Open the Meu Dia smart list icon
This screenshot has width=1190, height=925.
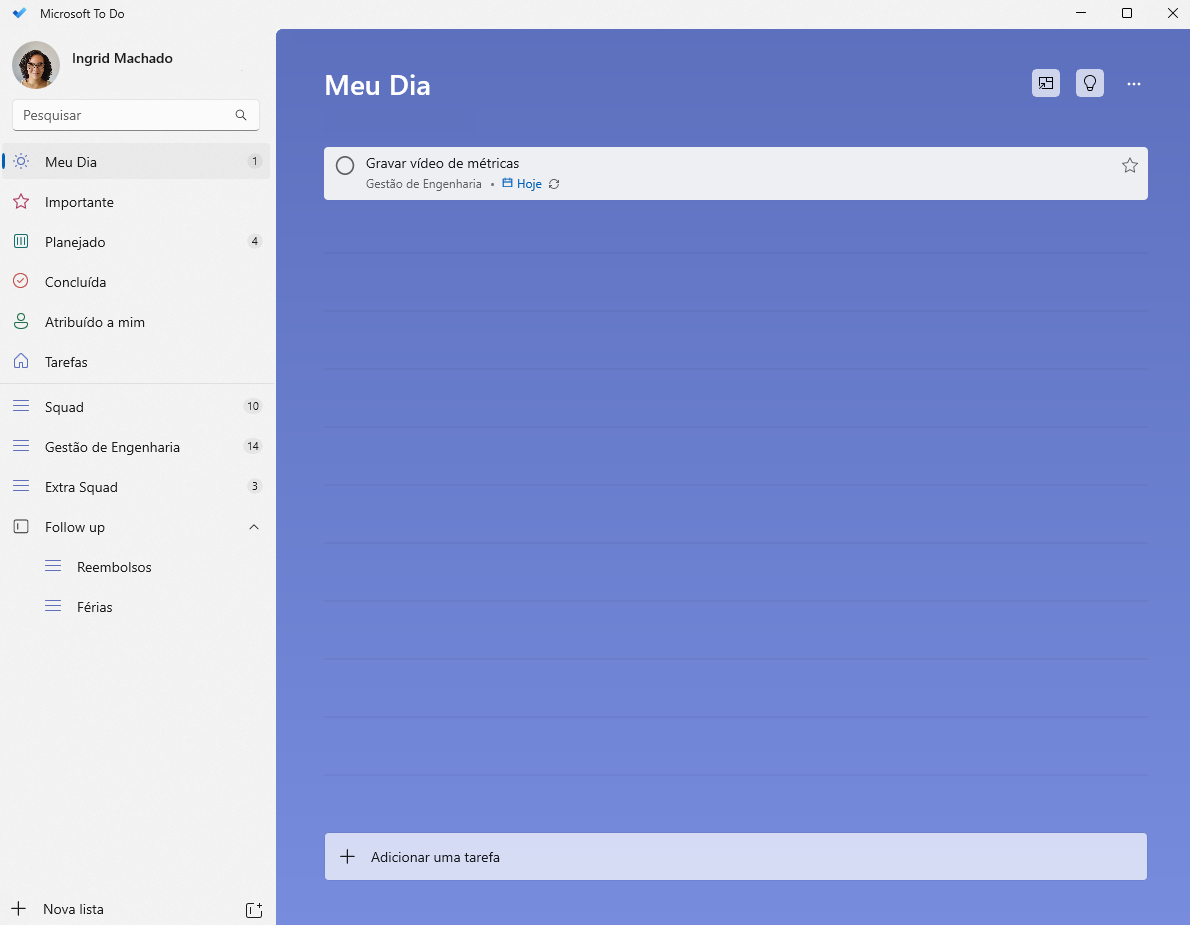click(20, 161)
